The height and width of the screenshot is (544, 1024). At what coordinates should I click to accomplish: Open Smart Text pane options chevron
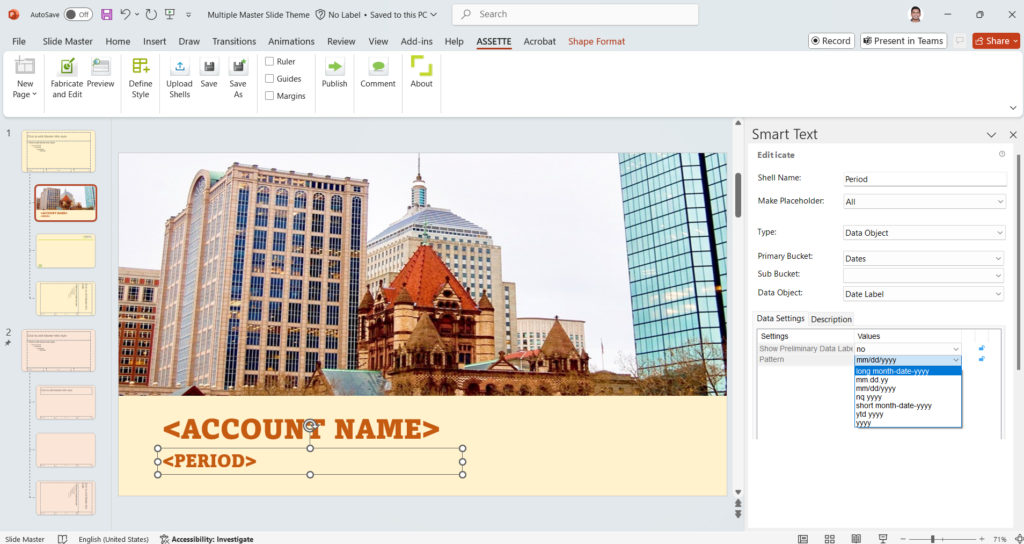coord(991,135)
